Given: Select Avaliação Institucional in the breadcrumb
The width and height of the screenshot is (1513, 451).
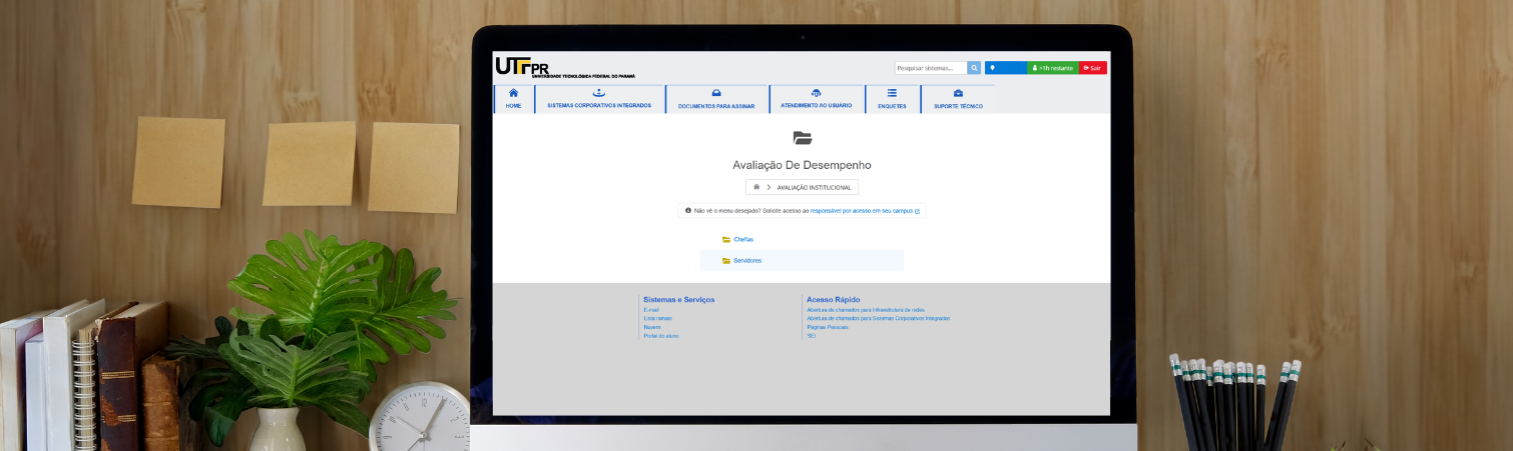Looking at the screenshot, I should point(814,187).
